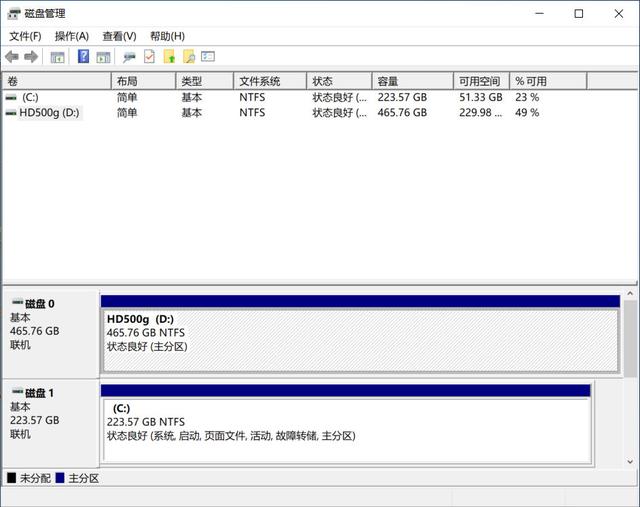Click the 主分区 blue legend swatch
Image resolution: width=640 pixels, height=507 pixels.
pos(60,478)
